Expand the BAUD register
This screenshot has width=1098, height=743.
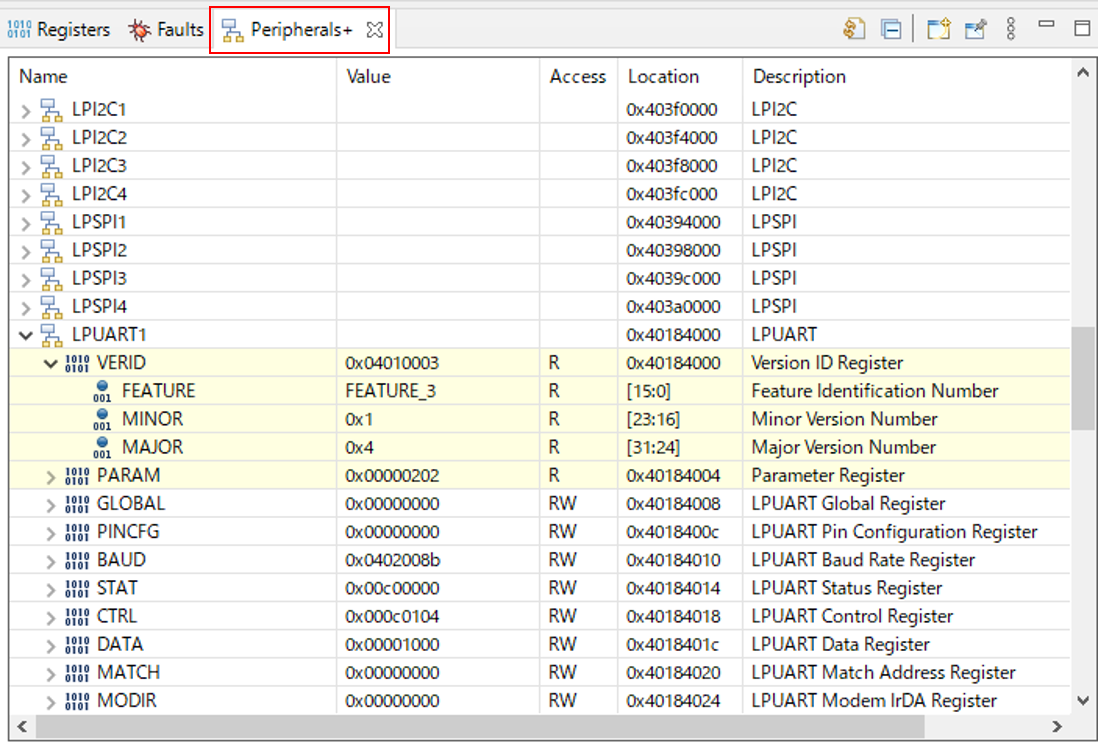point(50,561)
